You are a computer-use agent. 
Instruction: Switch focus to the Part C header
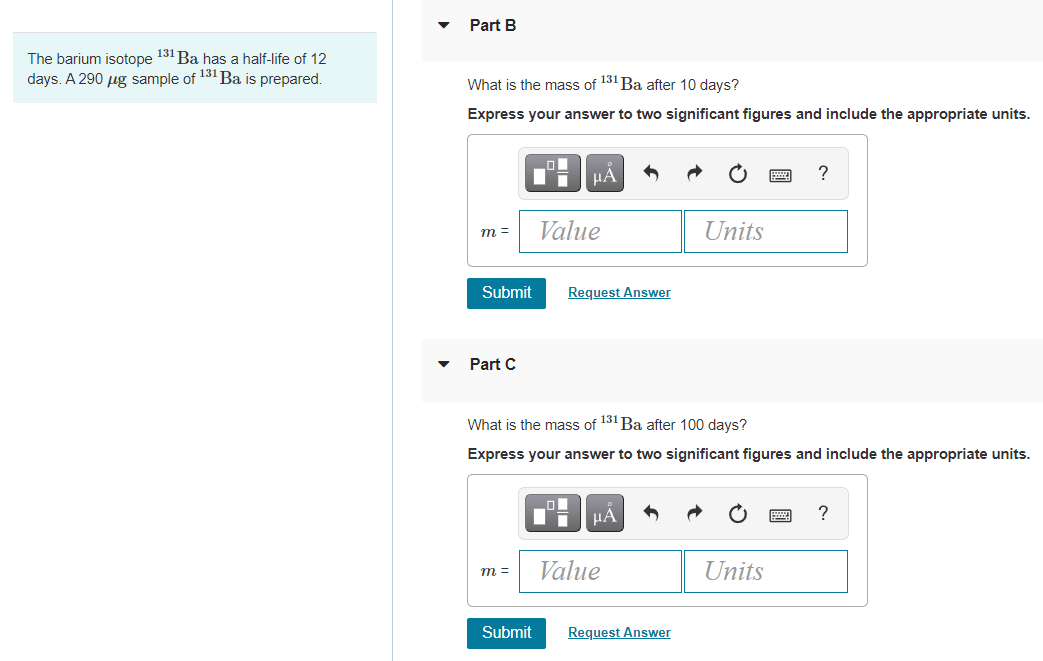(492, 364)
